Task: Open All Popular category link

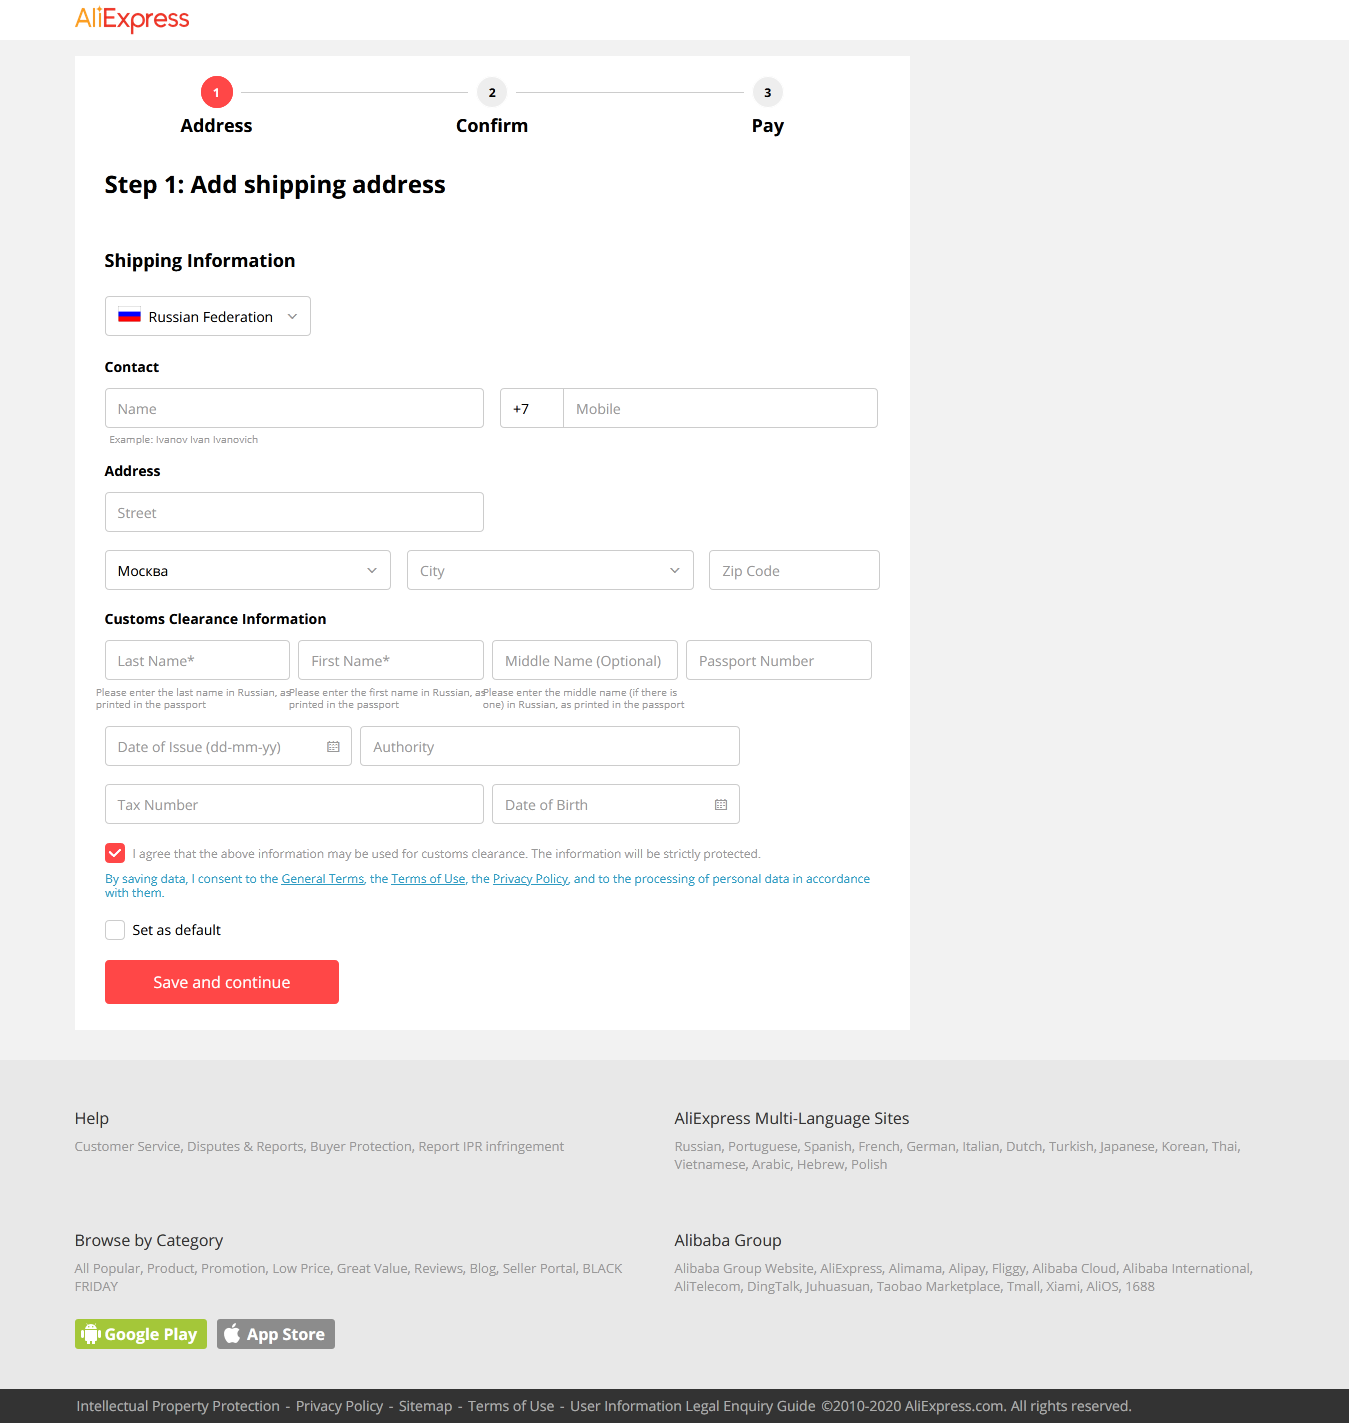Action: click(107, 1268)
